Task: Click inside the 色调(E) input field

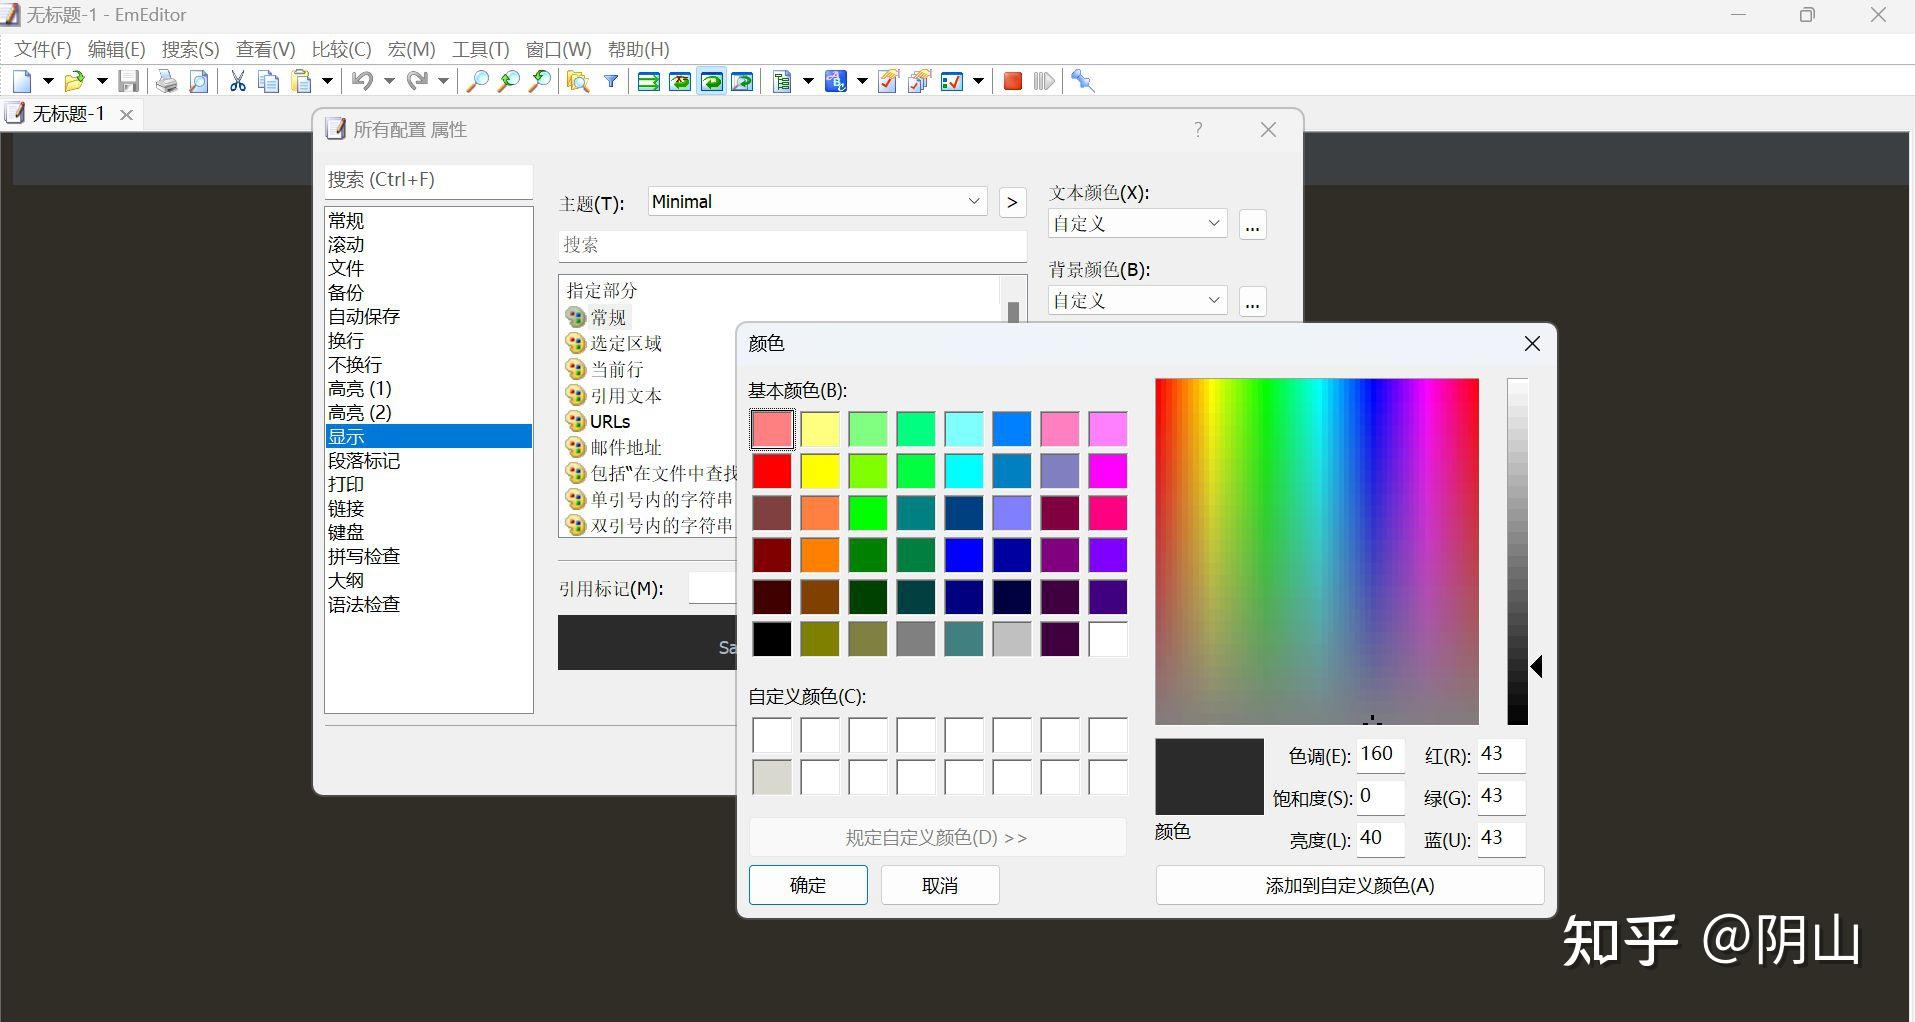Action: [1379, 755]
